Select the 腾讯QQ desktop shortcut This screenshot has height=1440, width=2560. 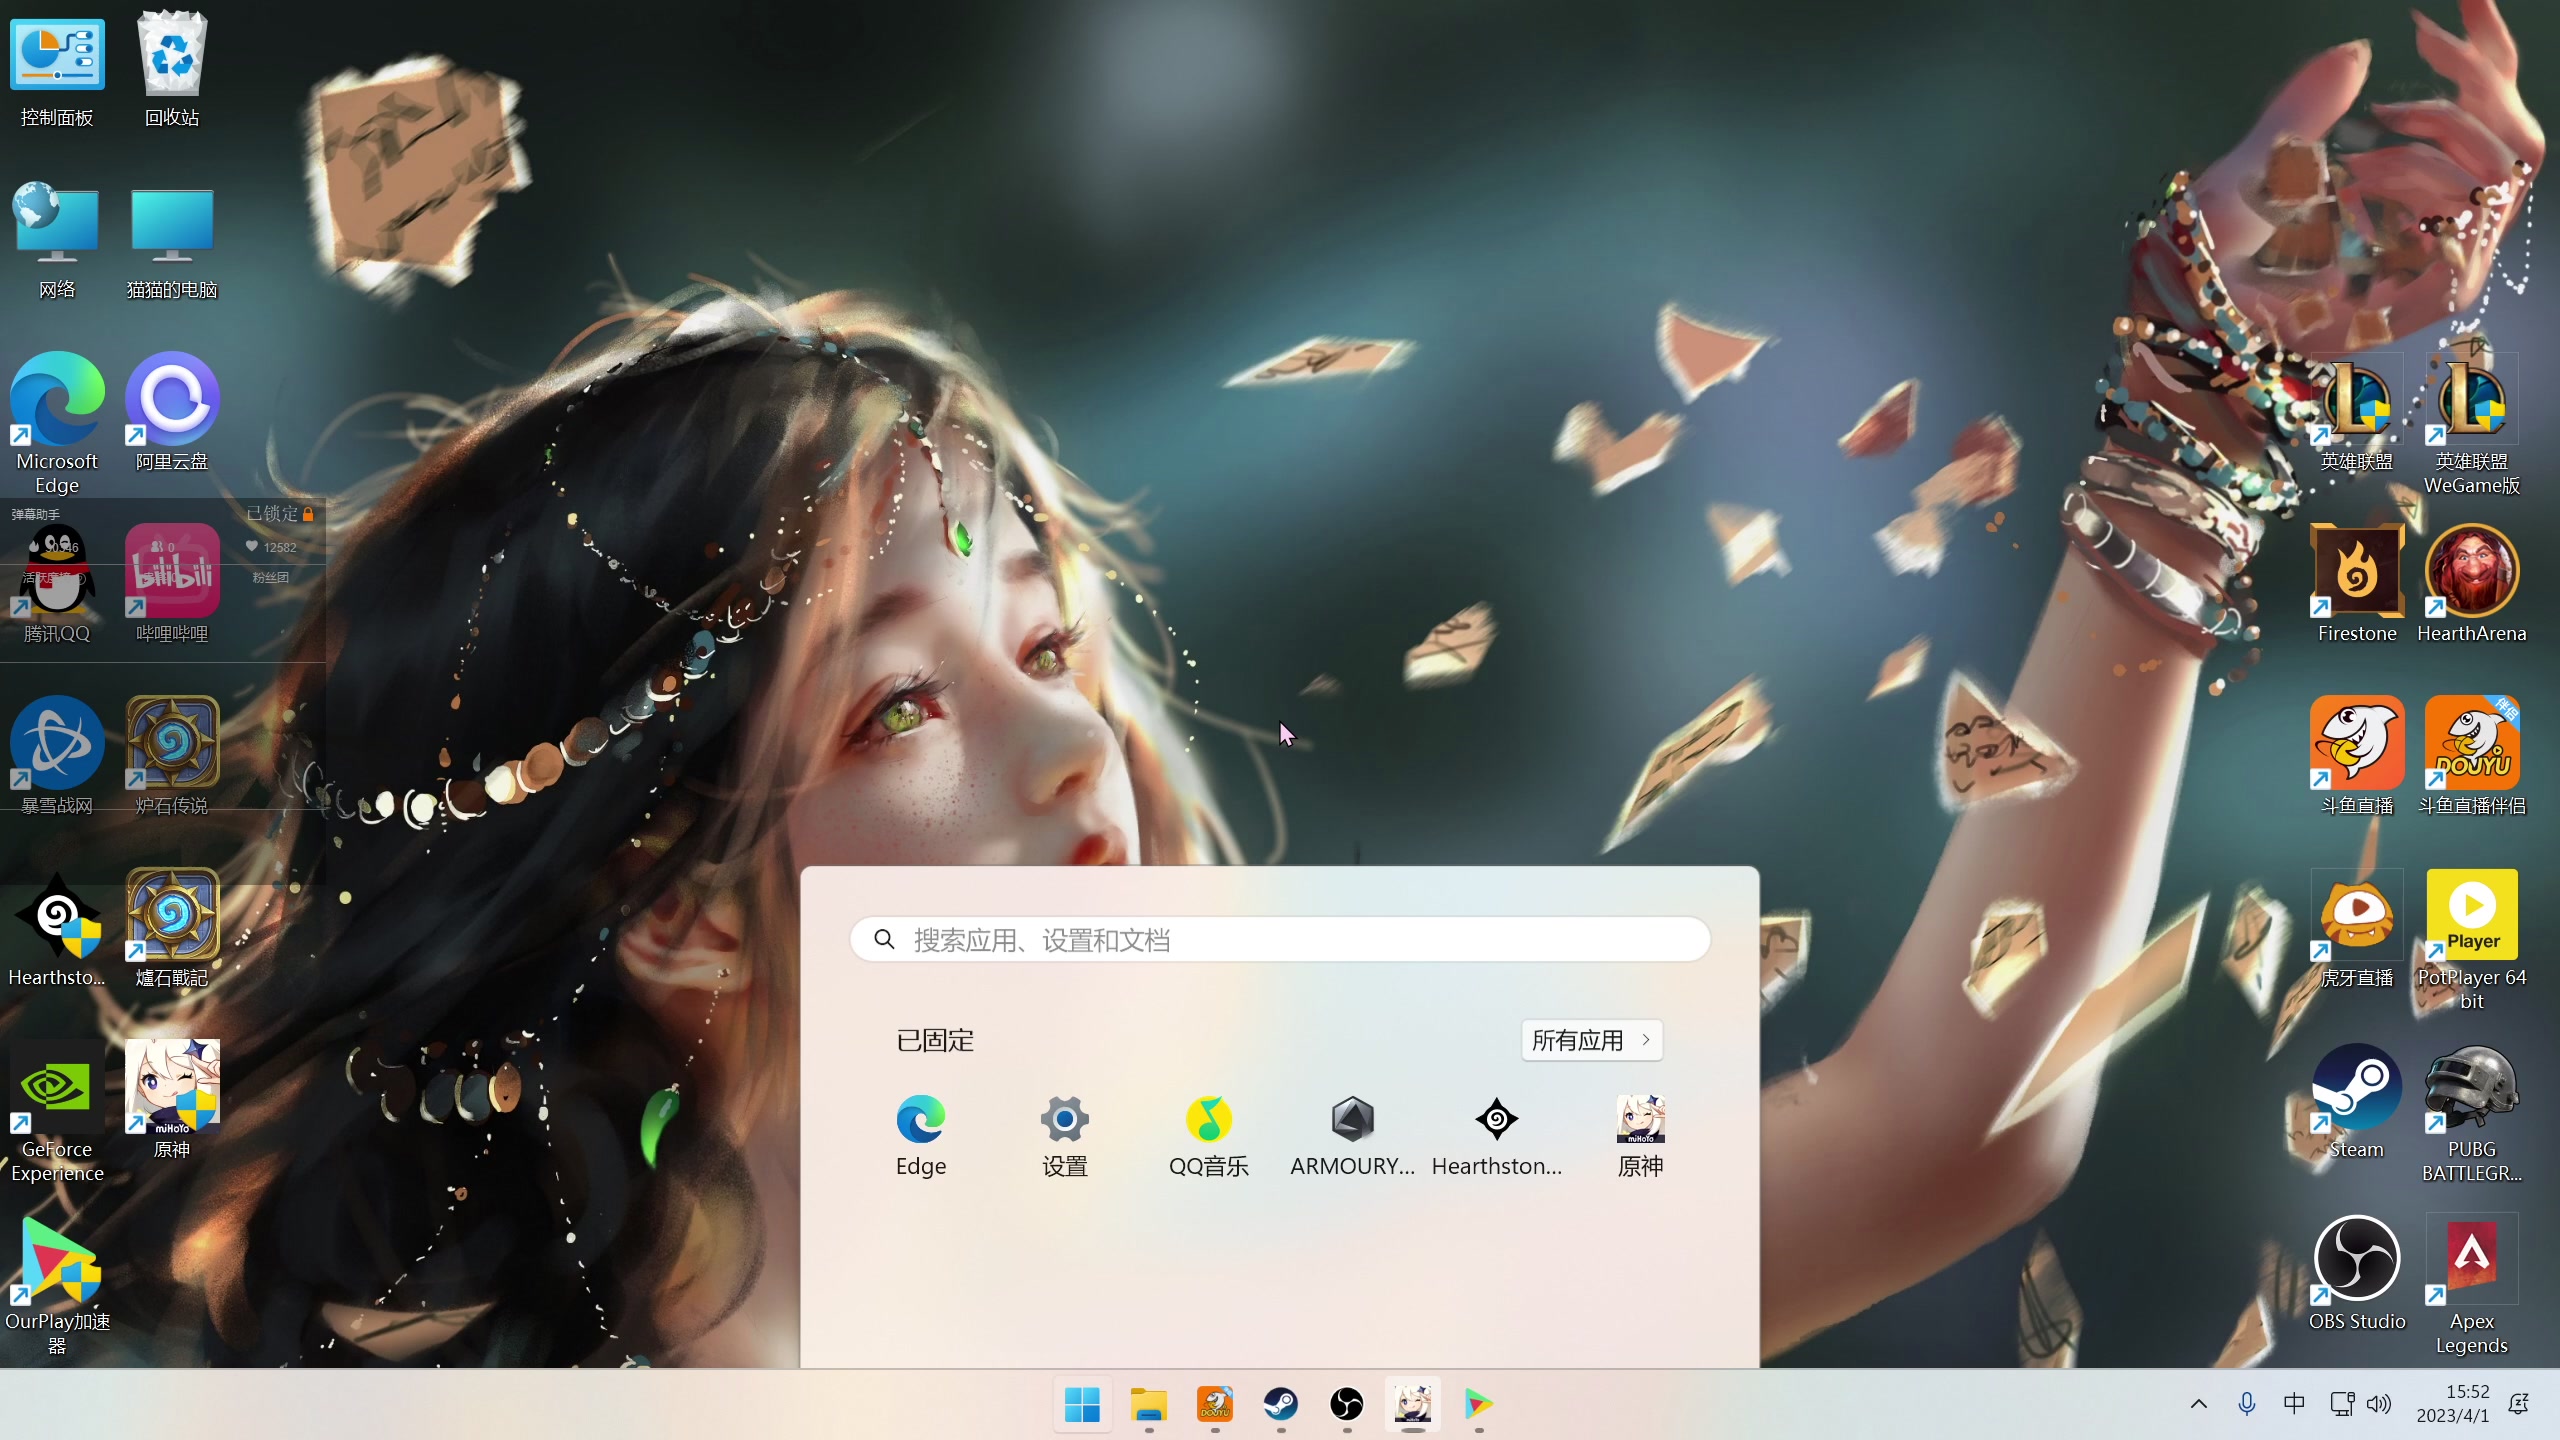(57, 585)
